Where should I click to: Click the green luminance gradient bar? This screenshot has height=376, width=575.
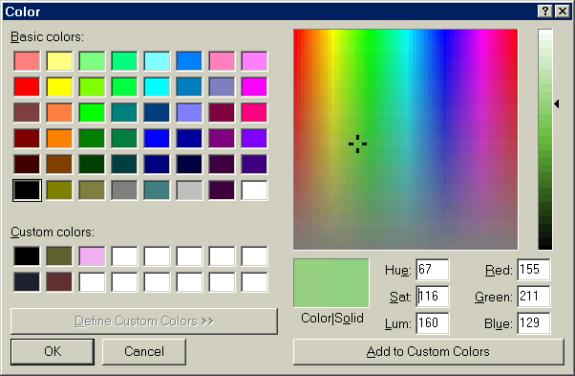pos(545,139)
